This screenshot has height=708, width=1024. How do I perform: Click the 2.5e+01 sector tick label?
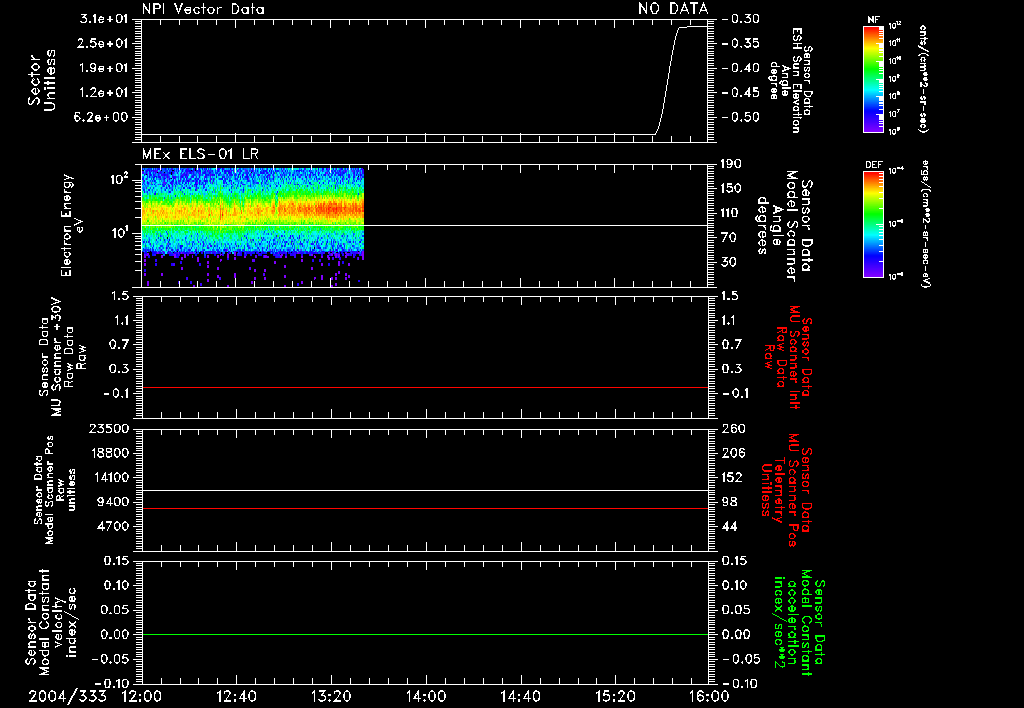click(x=104, y=43)
